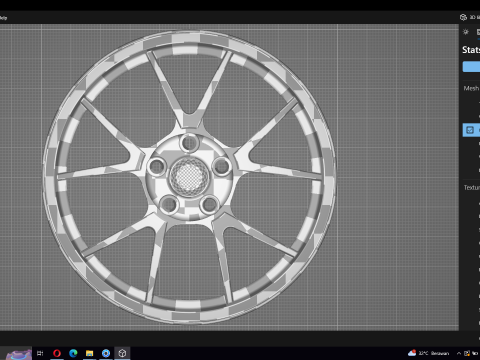The width and height of the screenshot is (480, 360).
Task: Switch to the Environment & Lighting sun tab
Action: click(x=466, y=32)
